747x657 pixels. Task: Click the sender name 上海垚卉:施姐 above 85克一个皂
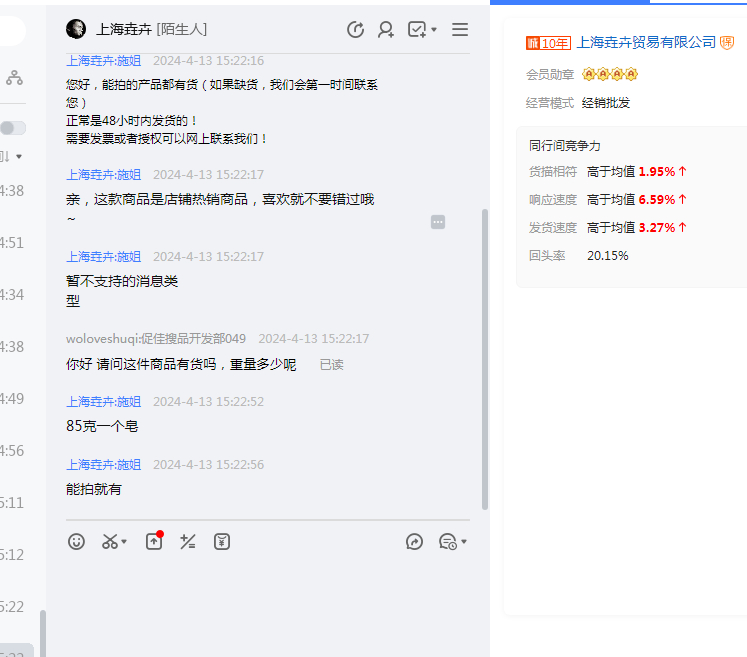point(104,401)
